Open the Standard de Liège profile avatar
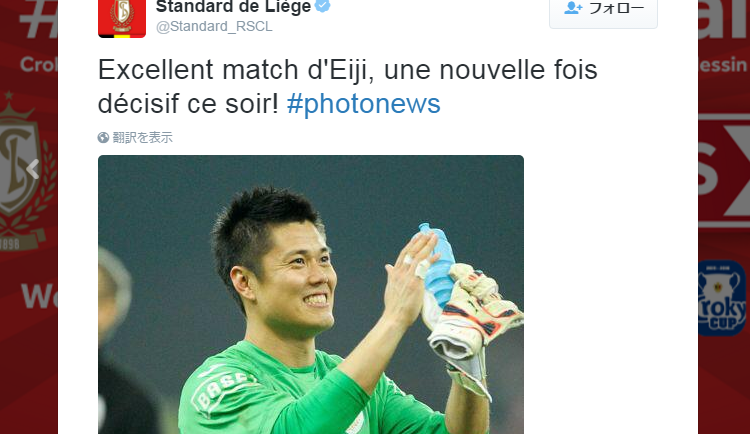This screenshot has height=434, width=750. (121, 18)
